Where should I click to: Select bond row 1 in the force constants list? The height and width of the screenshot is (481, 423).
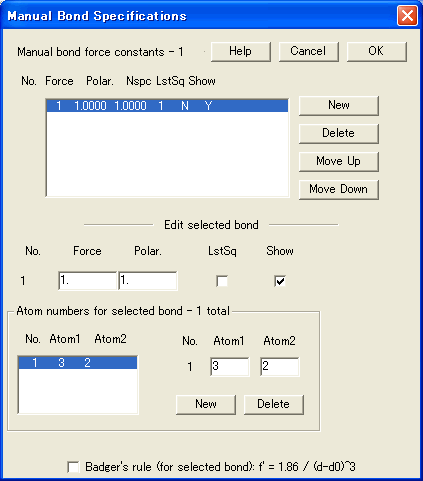167,106
